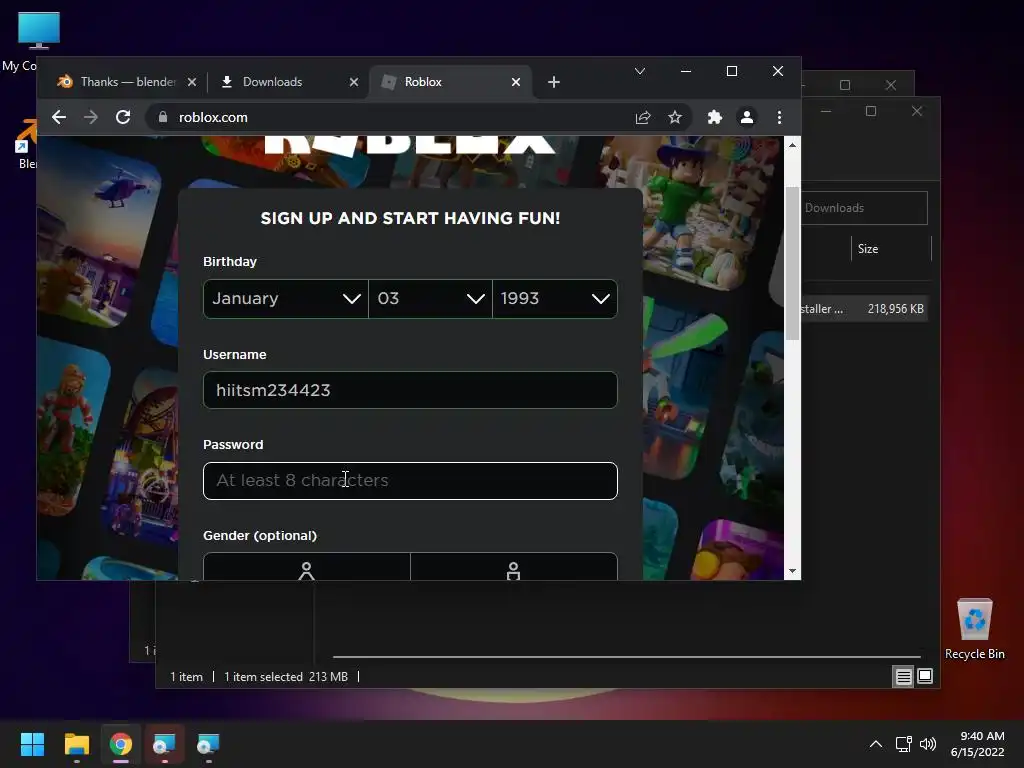Viewport: 1024px width, 768px height.
Task: Reload the Roblox page
Action: 123,118
